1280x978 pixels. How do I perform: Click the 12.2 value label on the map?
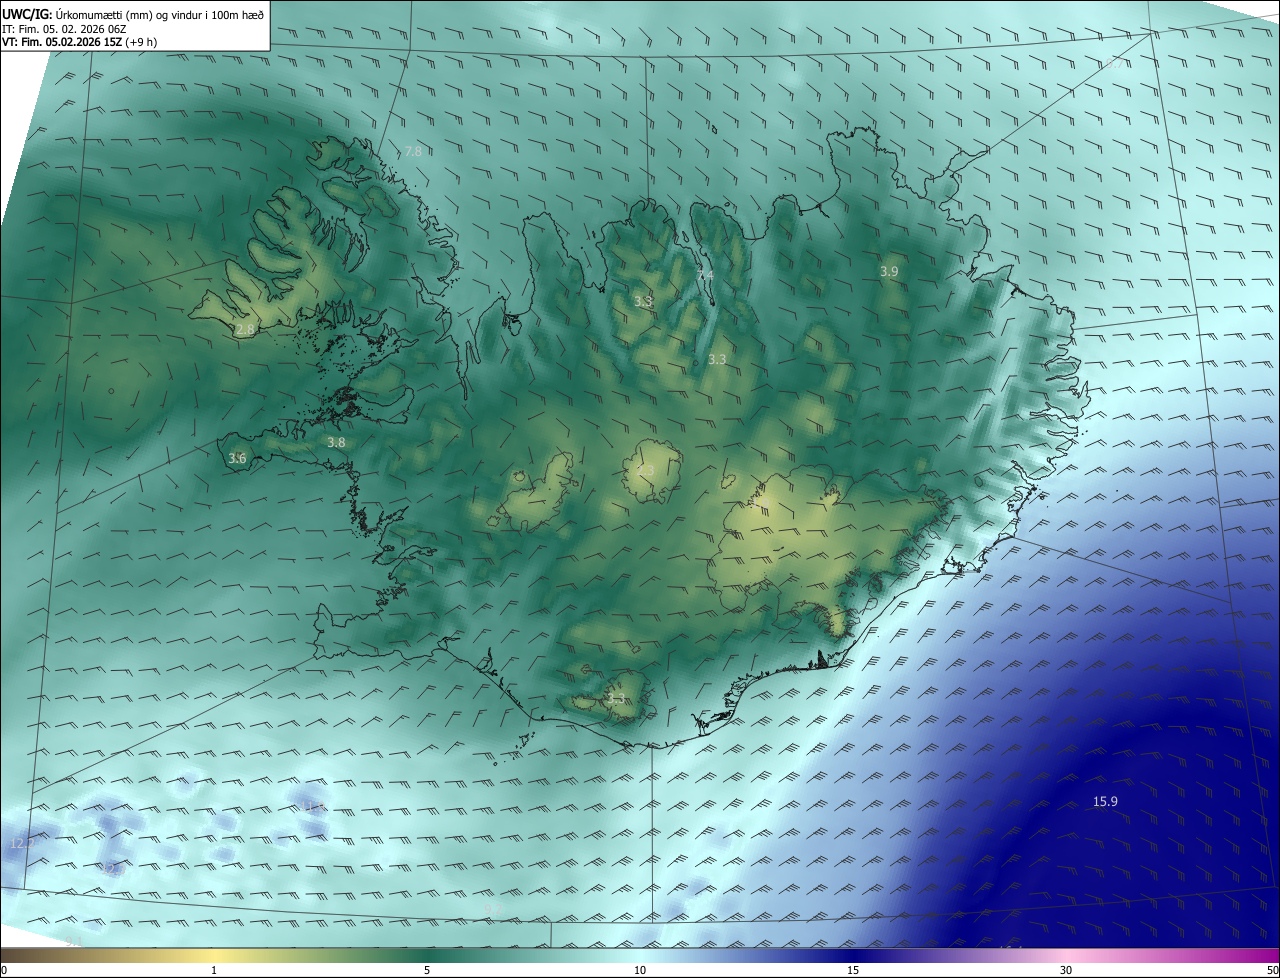pos(22,844)
